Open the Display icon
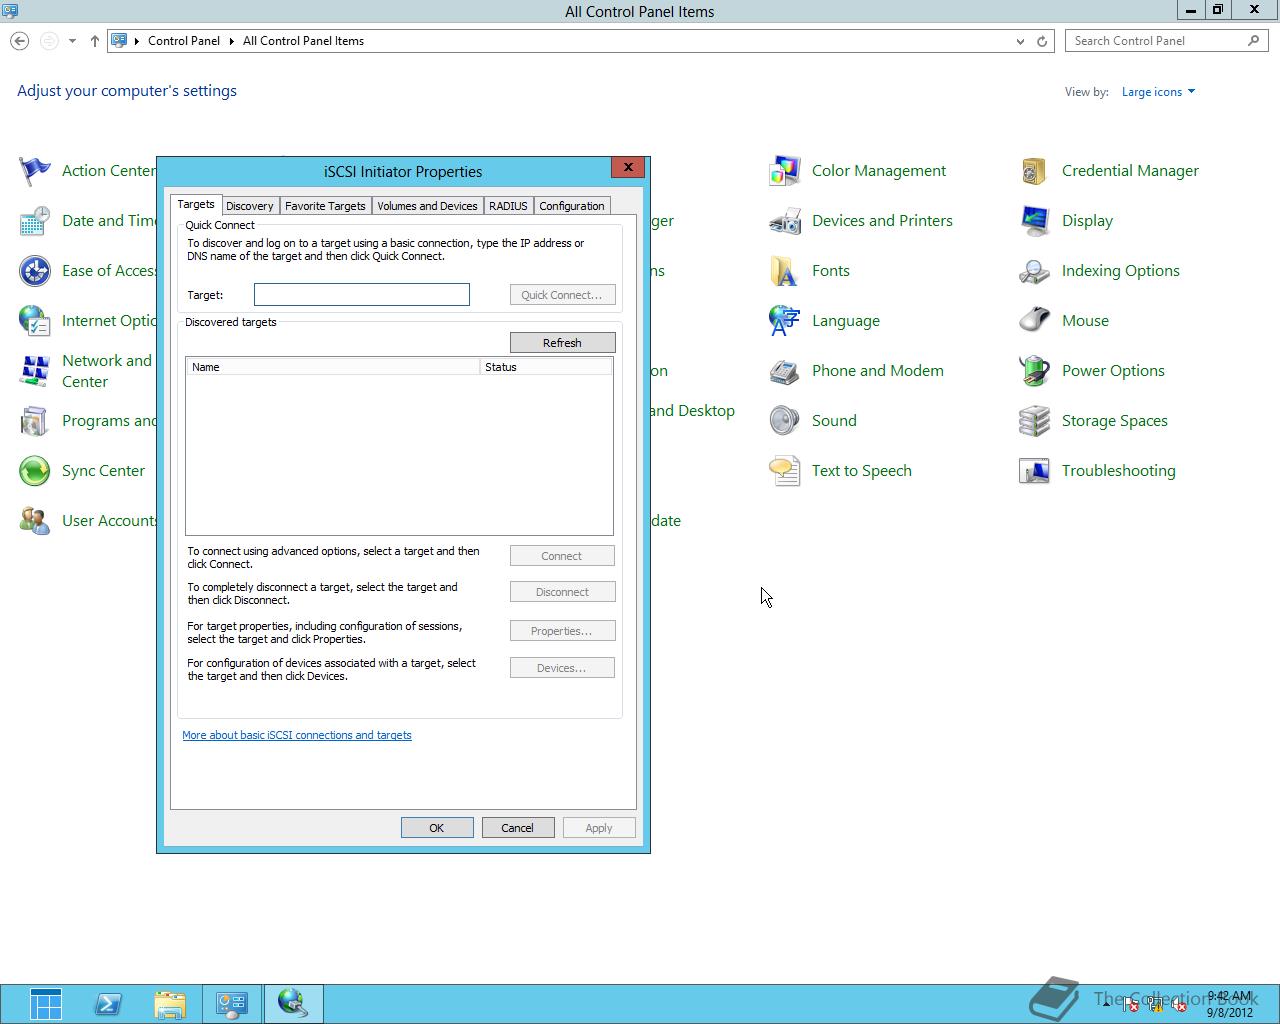The image size is (1280, 1024). [1035, 221]
